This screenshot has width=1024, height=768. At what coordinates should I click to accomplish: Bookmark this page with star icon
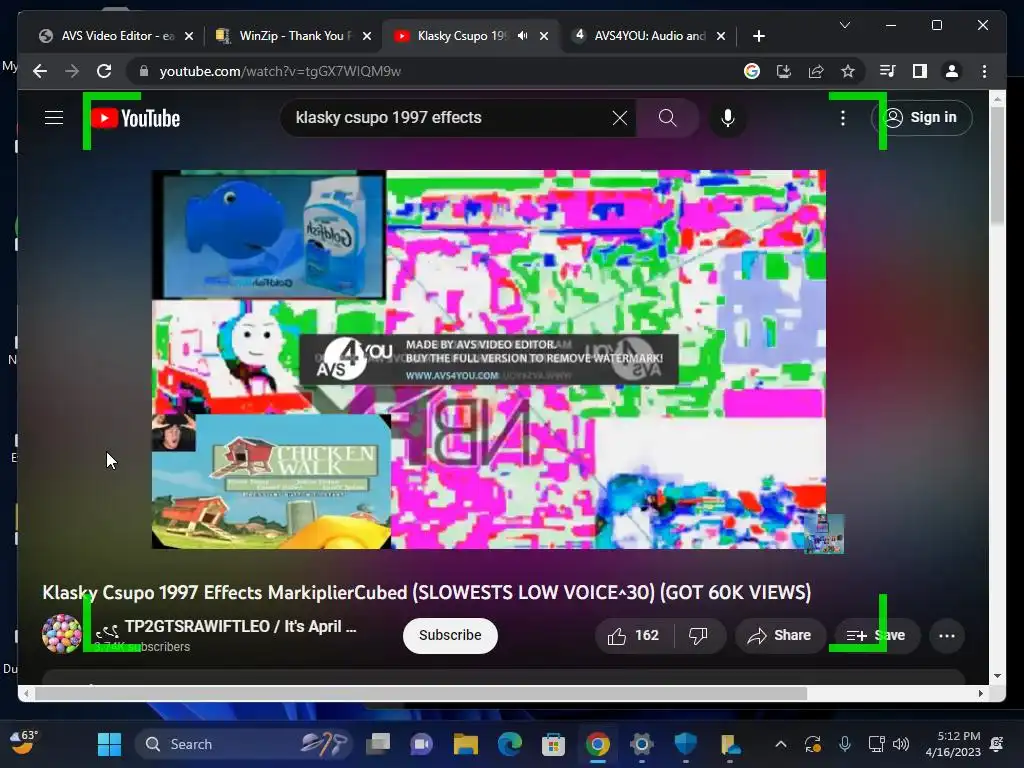tap(848, 71)
